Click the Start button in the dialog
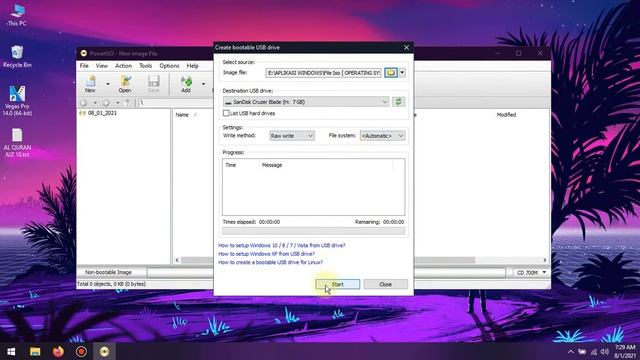This screenshot has height=360, width=640. tap(338, 284)
